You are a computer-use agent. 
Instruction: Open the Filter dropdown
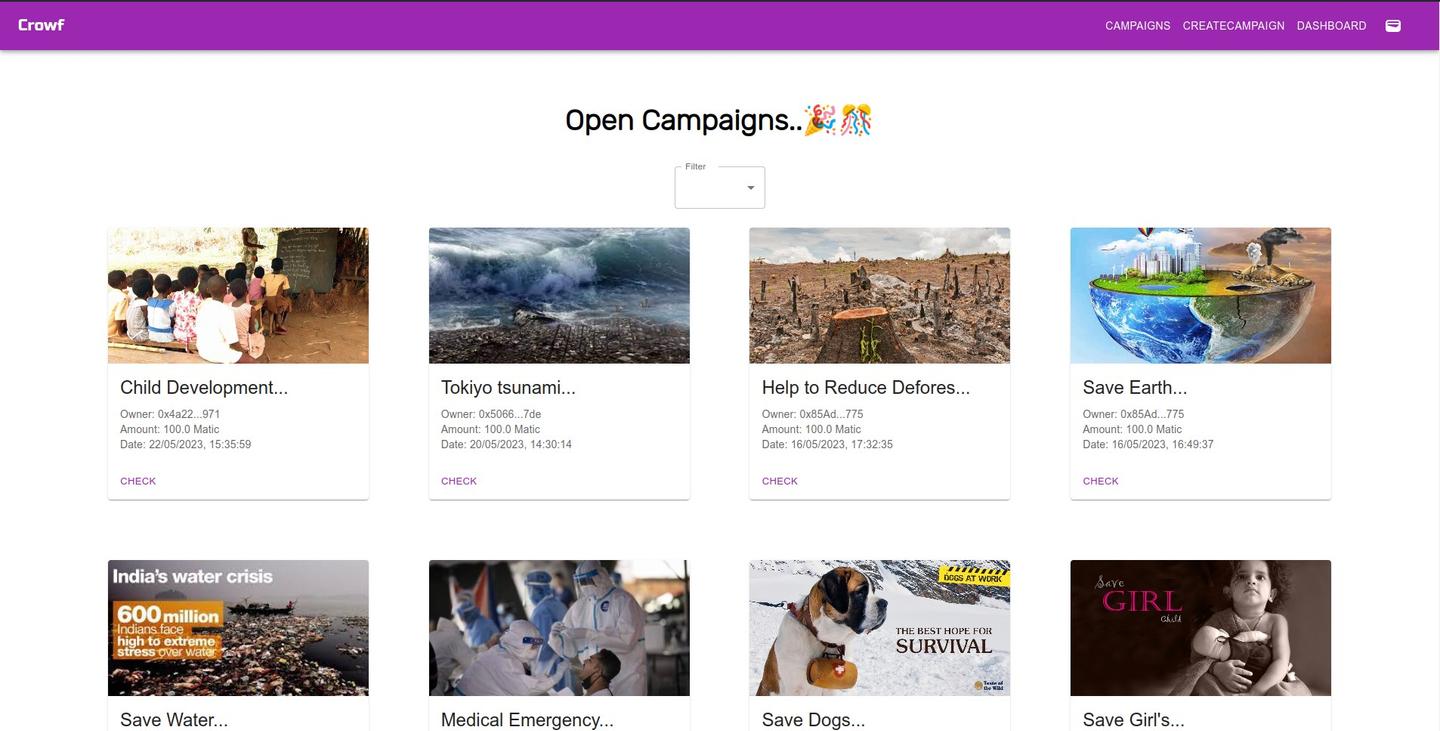click(x=719, y=188)
